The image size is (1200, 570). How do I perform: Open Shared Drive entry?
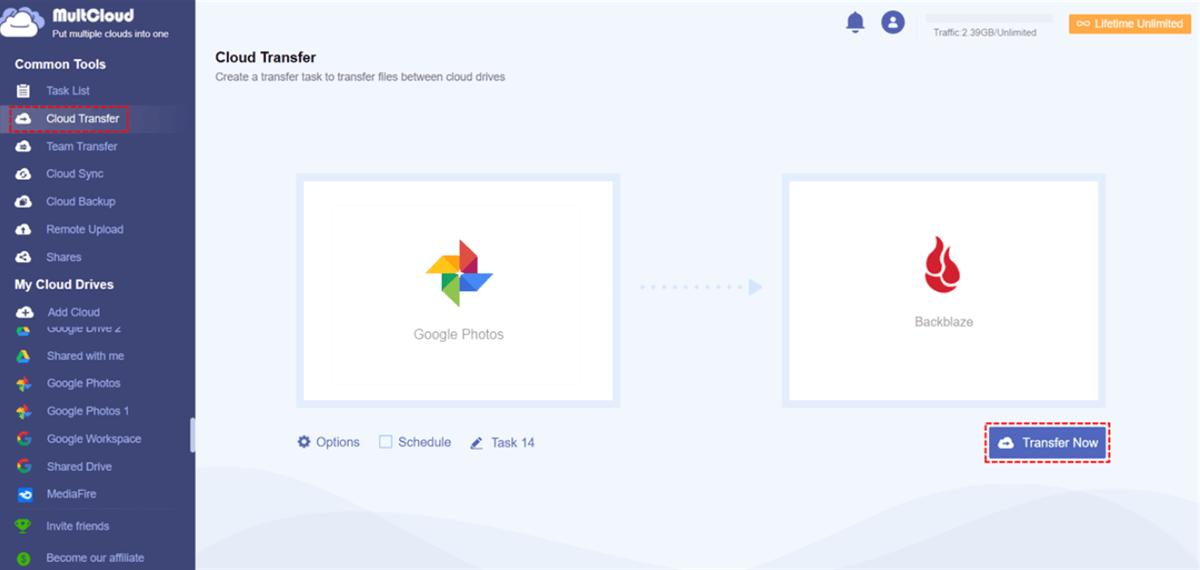click(79, 467)
